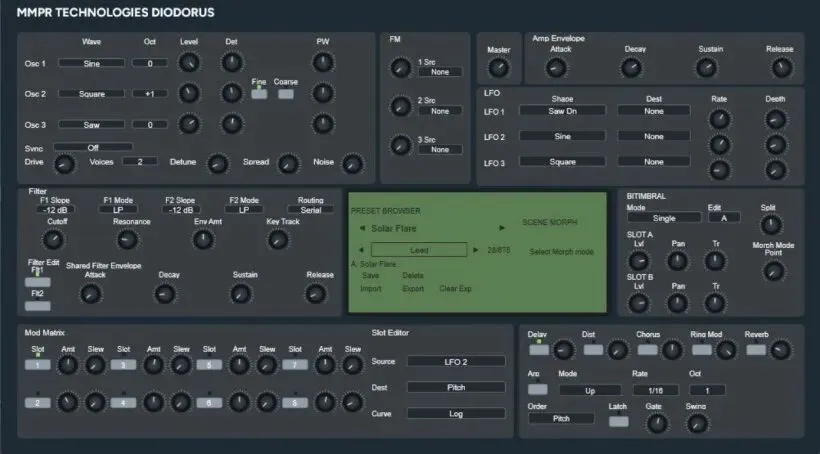This screenshot has height=454, width=820.
Task: Click the Amp Envelope Release knob
Action: pyautogui.click(x=782, y=67)
